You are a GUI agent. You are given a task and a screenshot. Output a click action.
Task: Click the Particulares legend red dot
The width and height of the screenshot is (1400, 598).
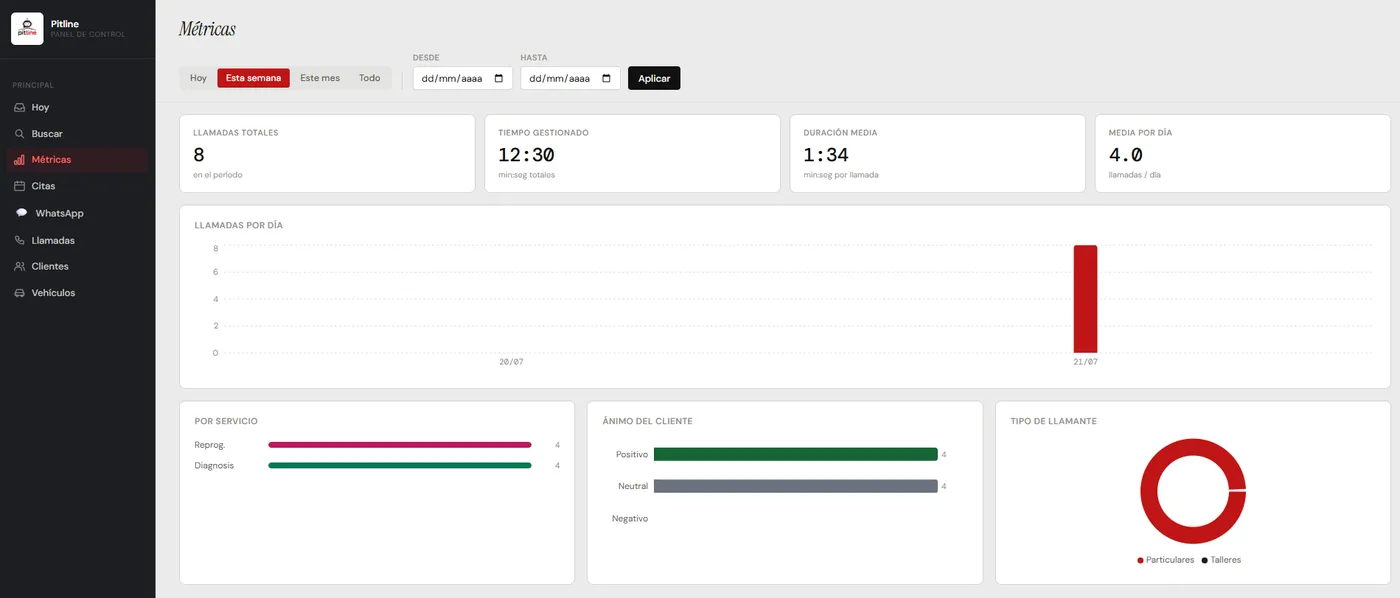[1140, 560]
